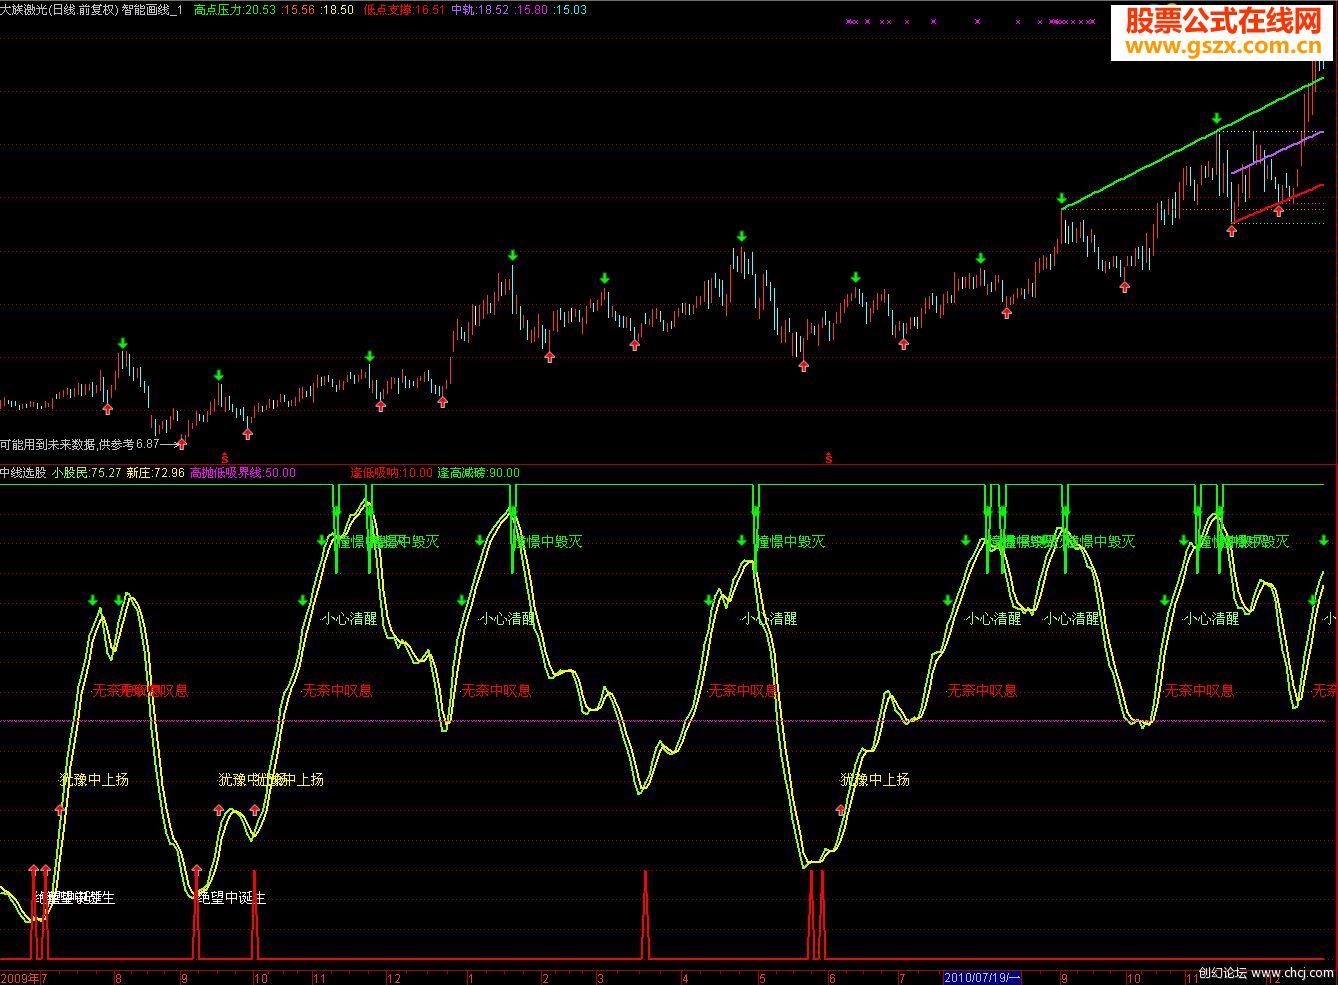Click the red lower support trend line
The height and width of the screenshot is (985, 1338).
coord(1278,203)
